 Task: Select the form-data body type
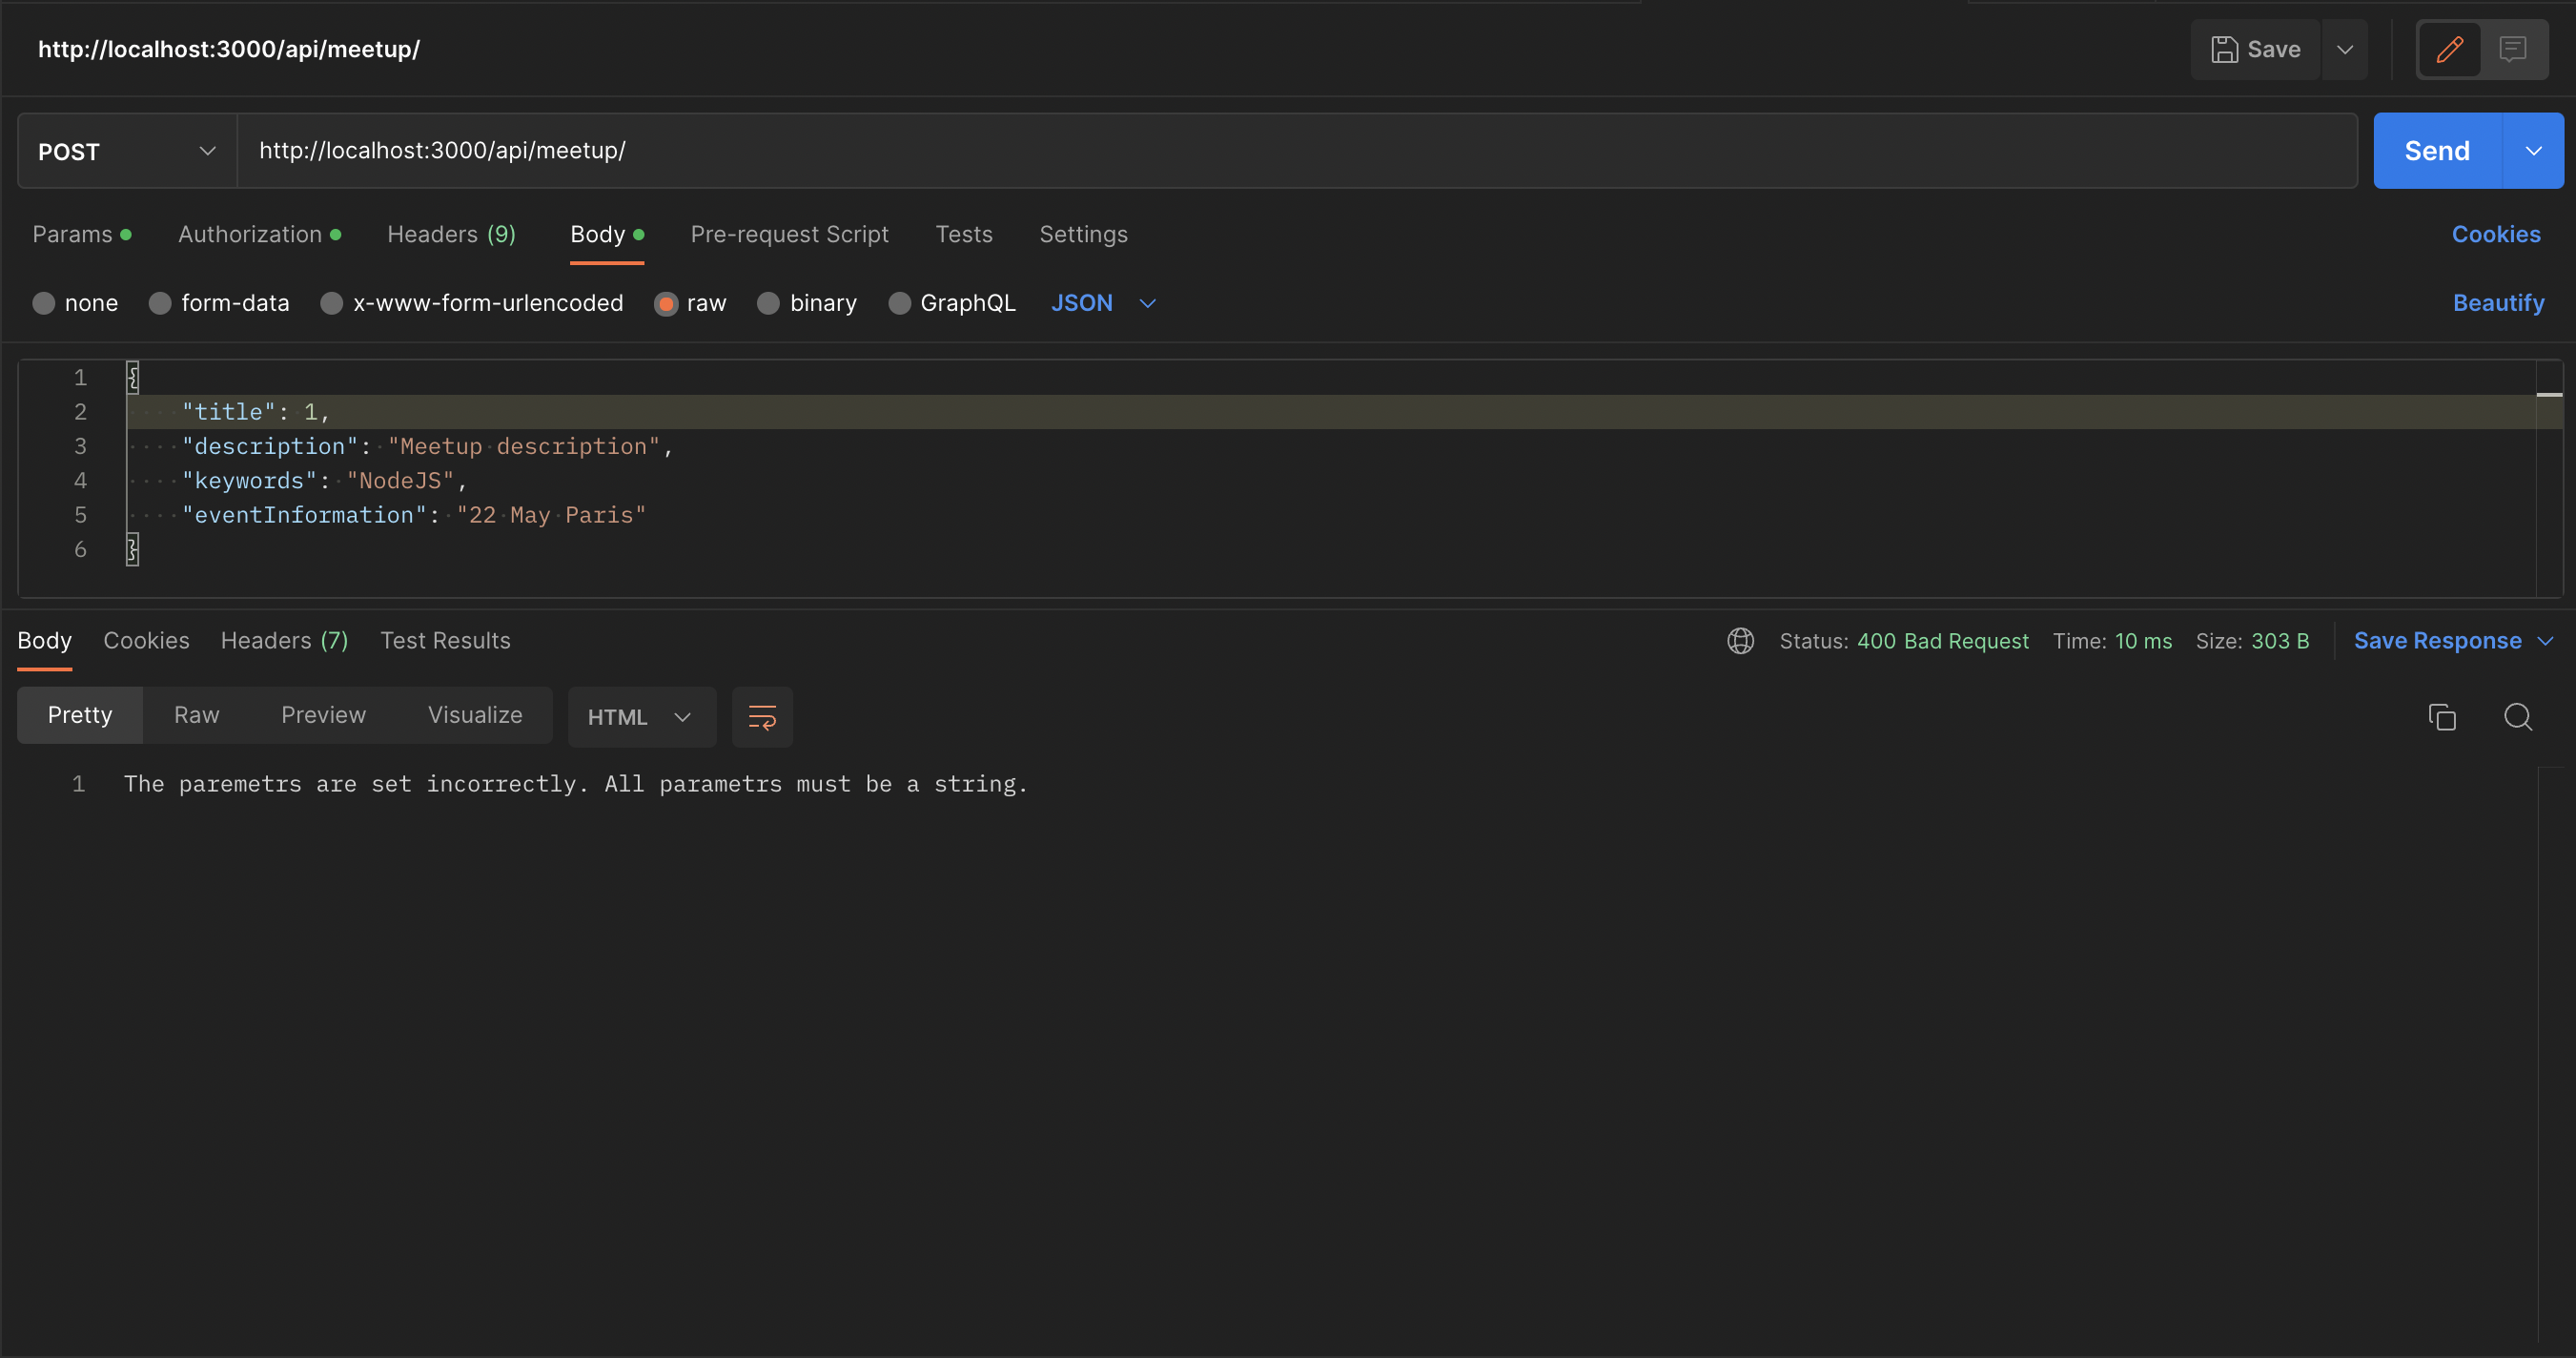tap(160, 303)
